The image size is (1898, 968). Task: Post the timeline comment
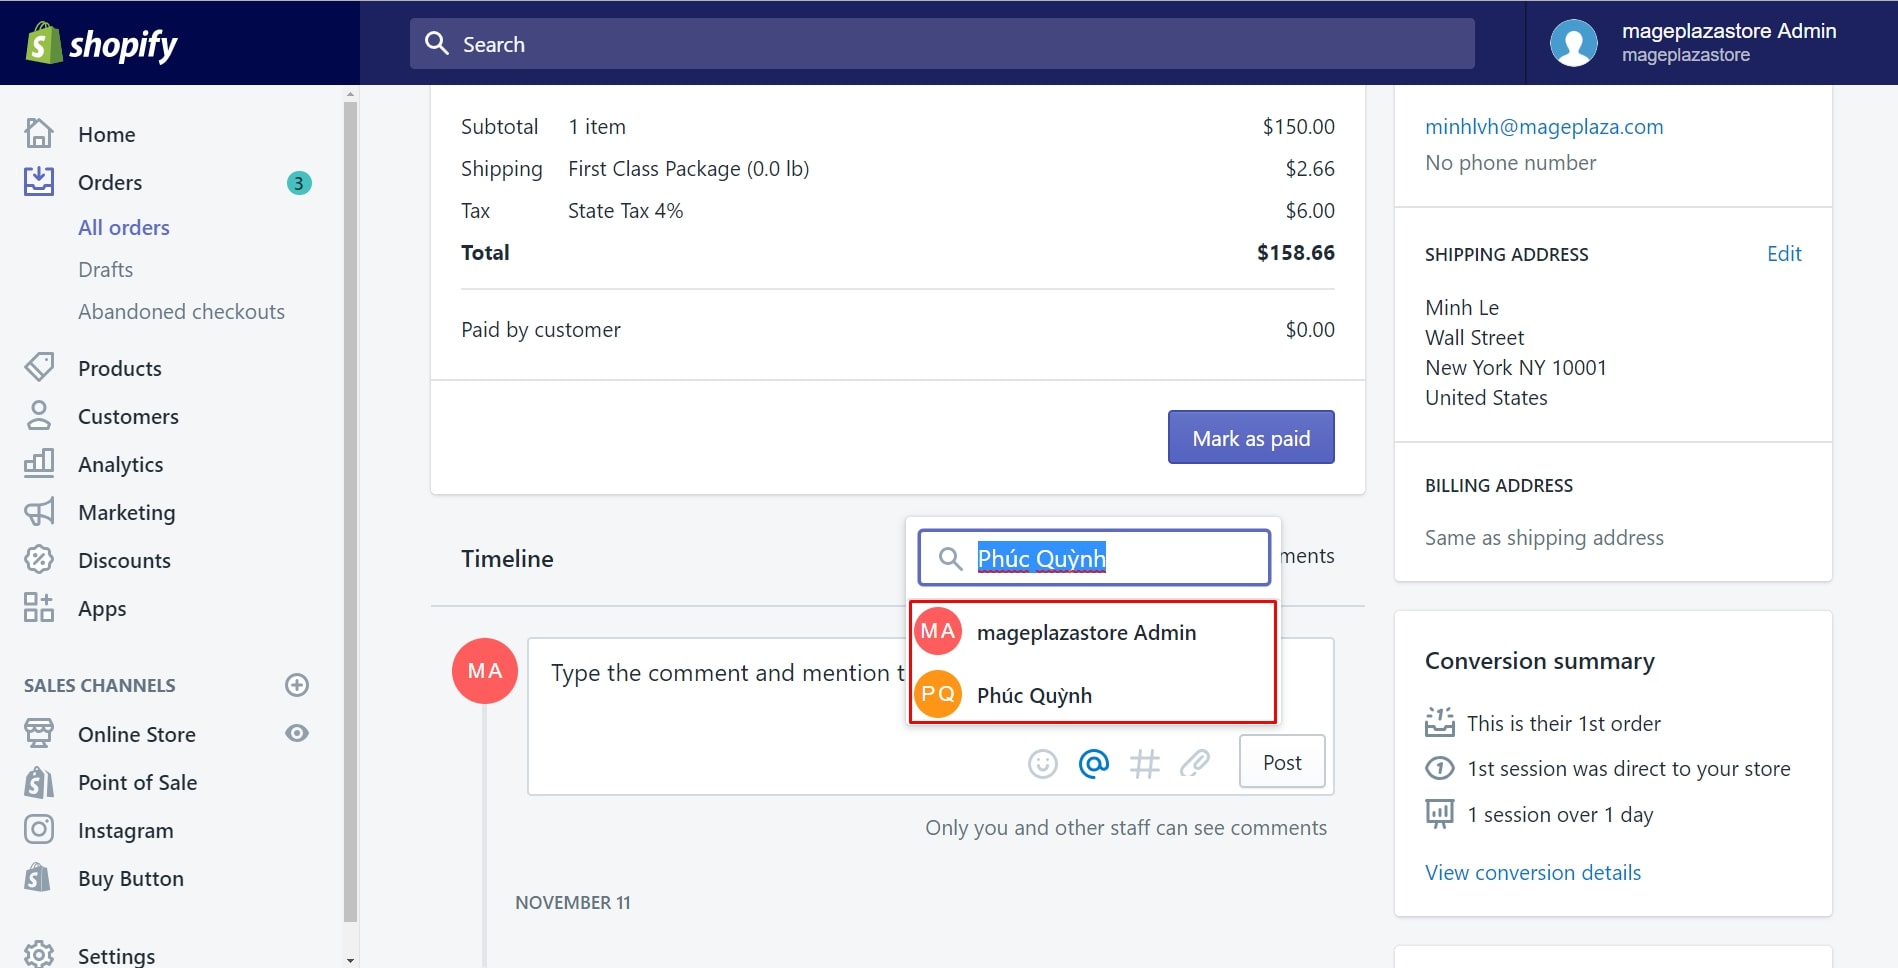coord(1281,762)
